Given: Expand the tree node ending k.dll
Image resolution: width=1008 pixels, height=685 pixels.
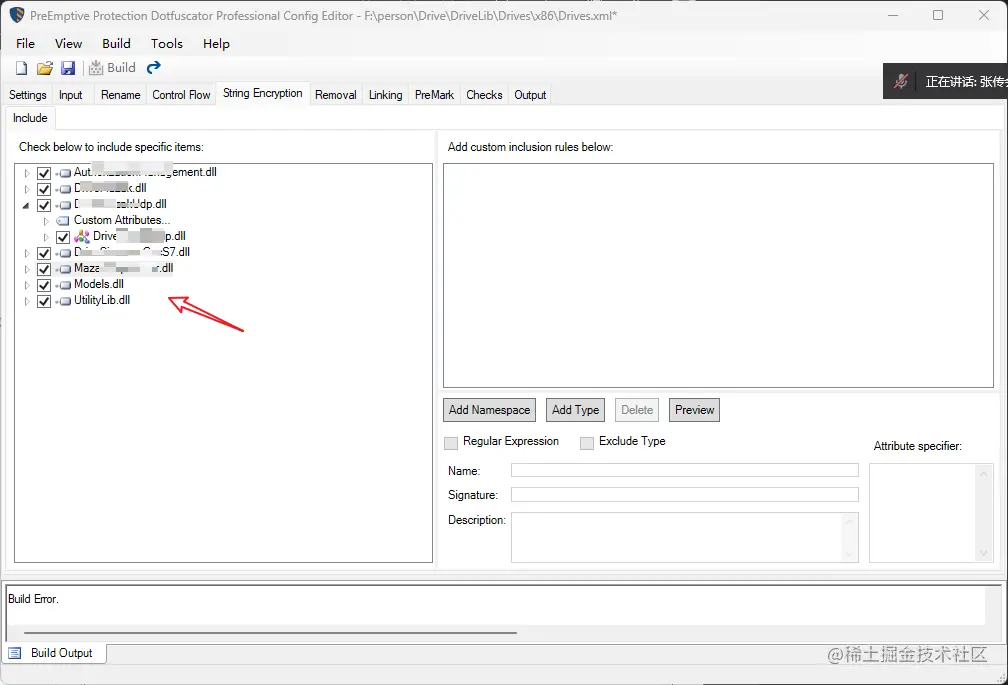Looking at the screenshot, I should click(26, 189).
